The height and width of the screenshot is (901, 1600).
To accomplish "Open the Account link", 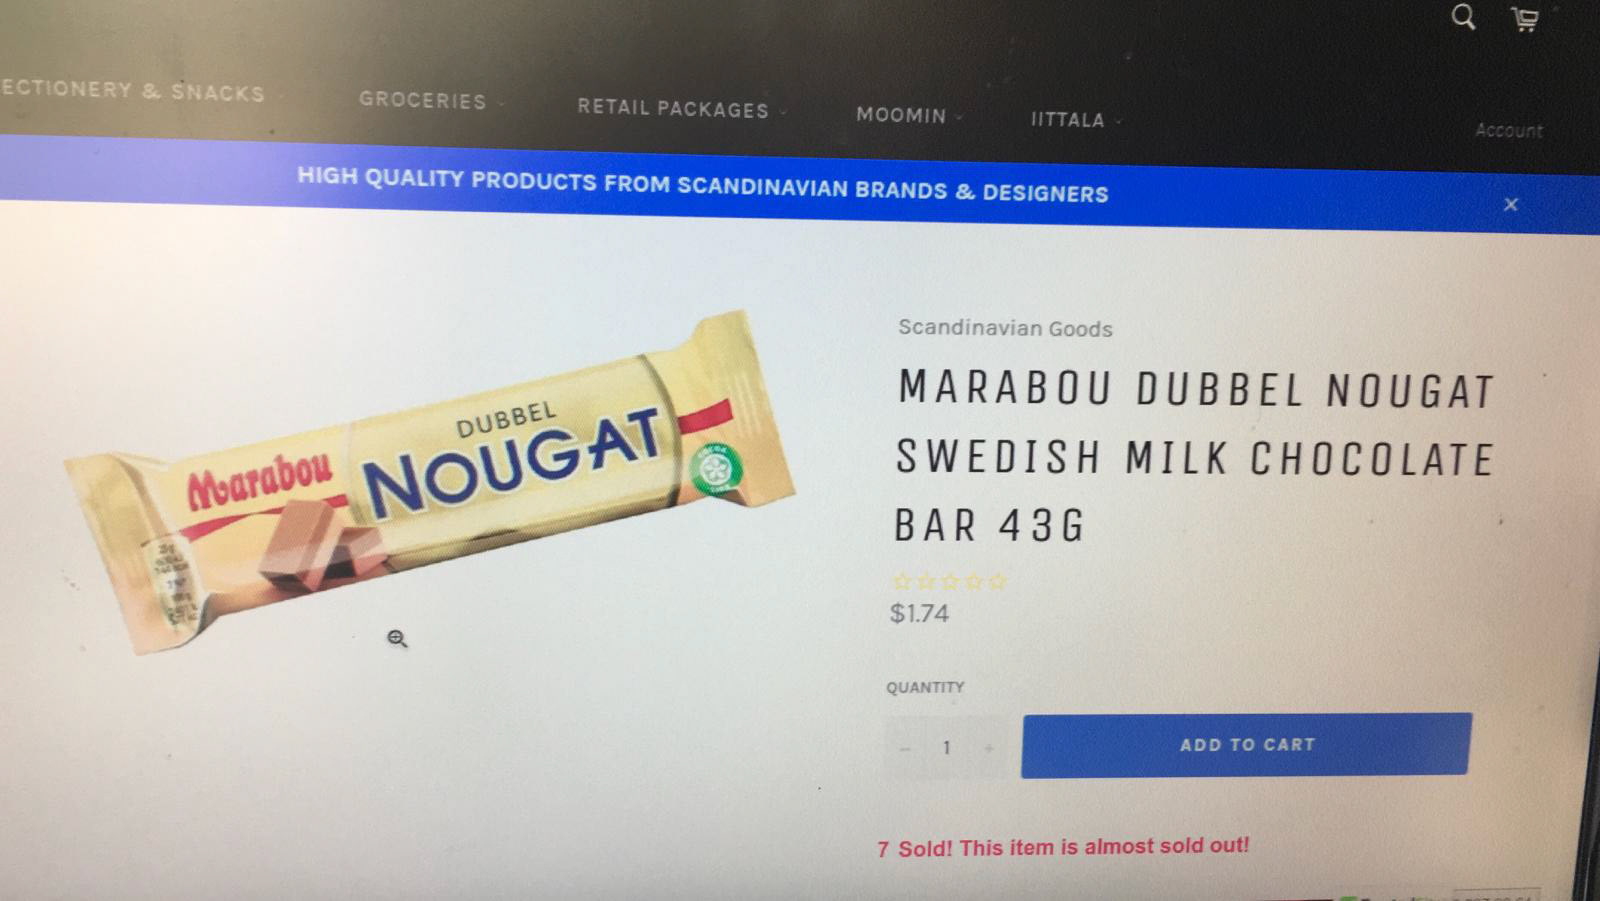I will pos(1508,130).
